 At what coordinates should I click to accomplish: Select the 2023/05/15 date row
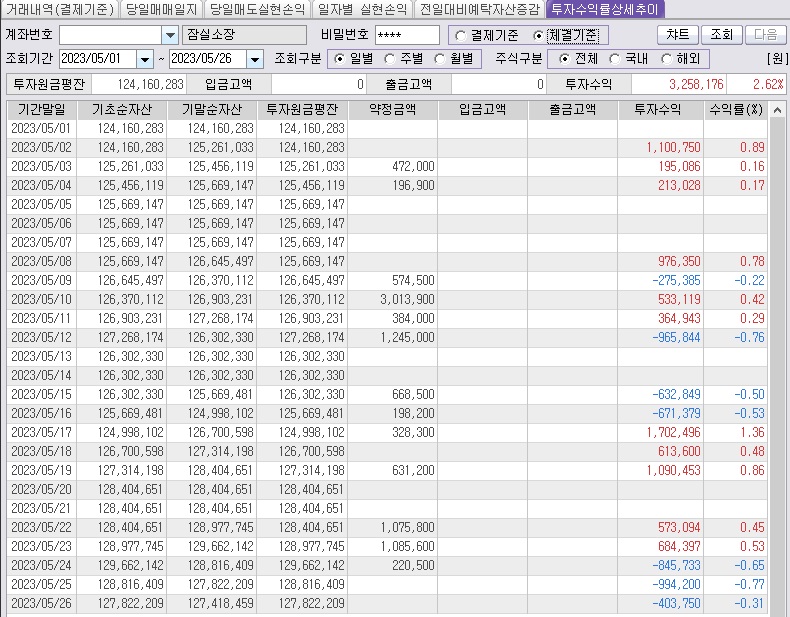(x=387, y=394)
